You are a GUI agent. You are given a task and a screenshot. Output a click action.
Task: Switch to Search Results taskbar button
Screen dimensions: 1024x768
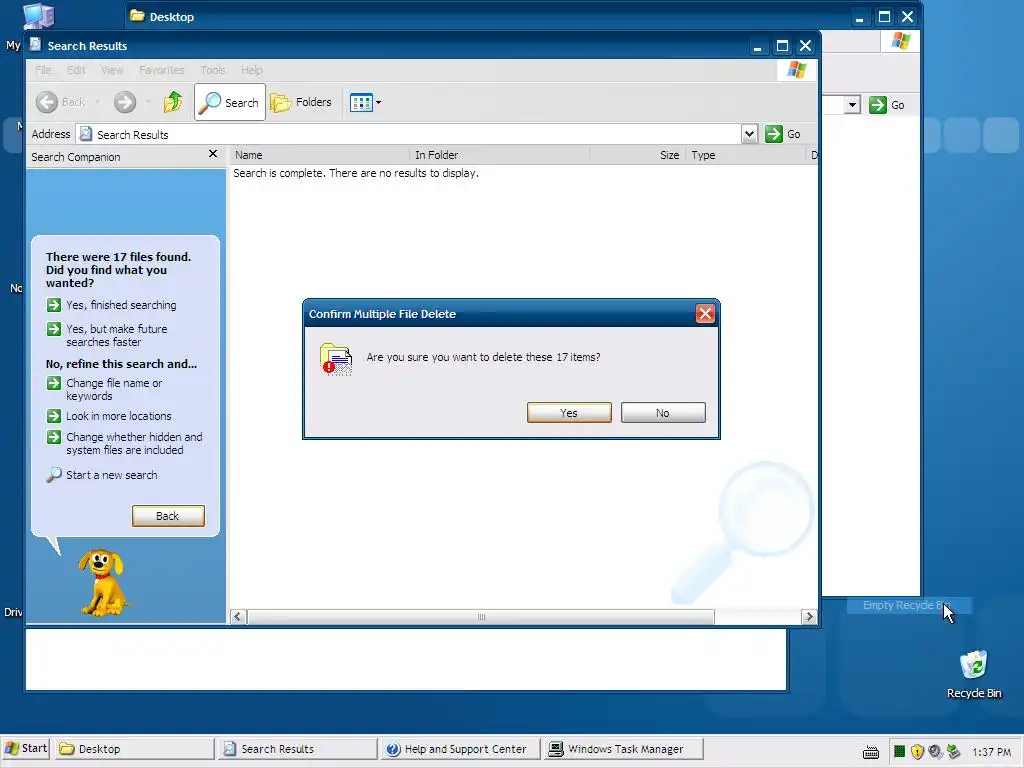(x=297, y=748)
